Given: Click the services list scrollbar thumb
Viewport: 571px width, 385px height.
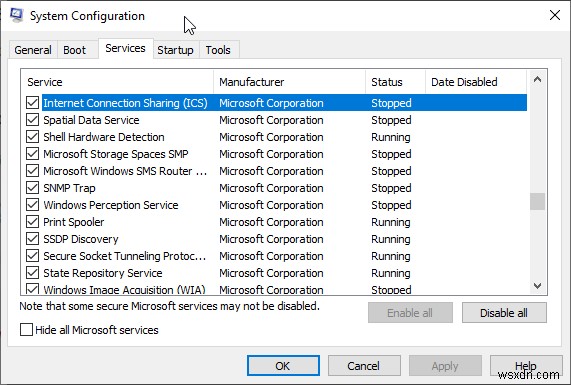Looking at the screenshot, I should point(537,201).
